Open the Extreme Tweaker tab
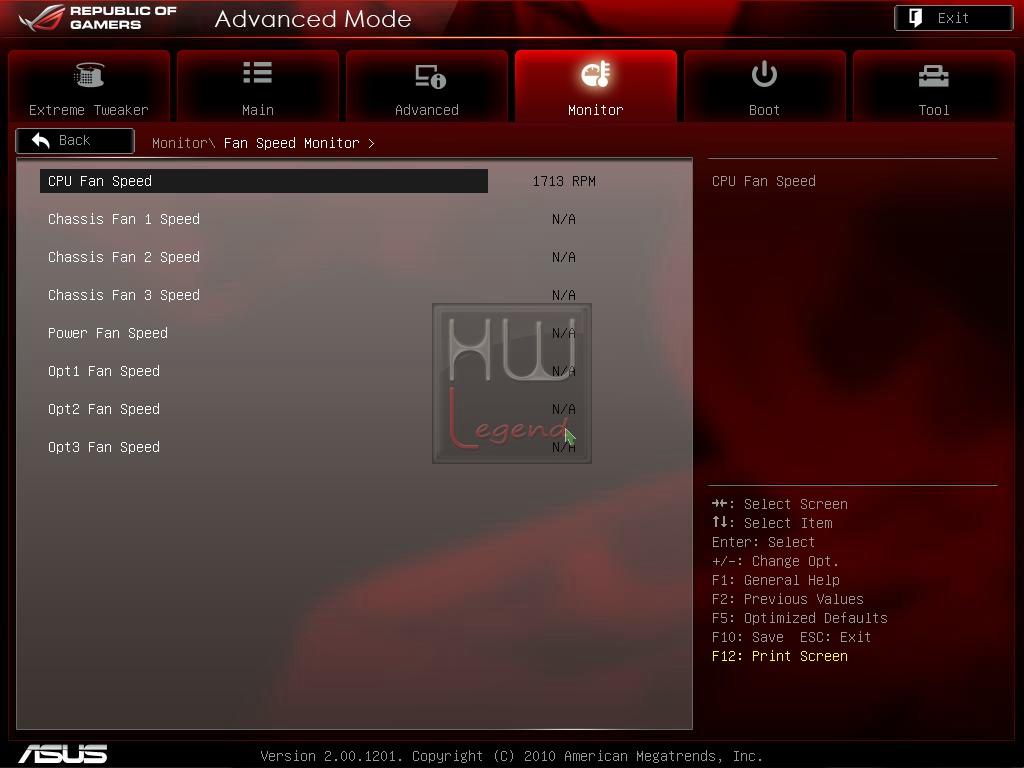This screenshot has height=768, width=1024. [89, 86]
